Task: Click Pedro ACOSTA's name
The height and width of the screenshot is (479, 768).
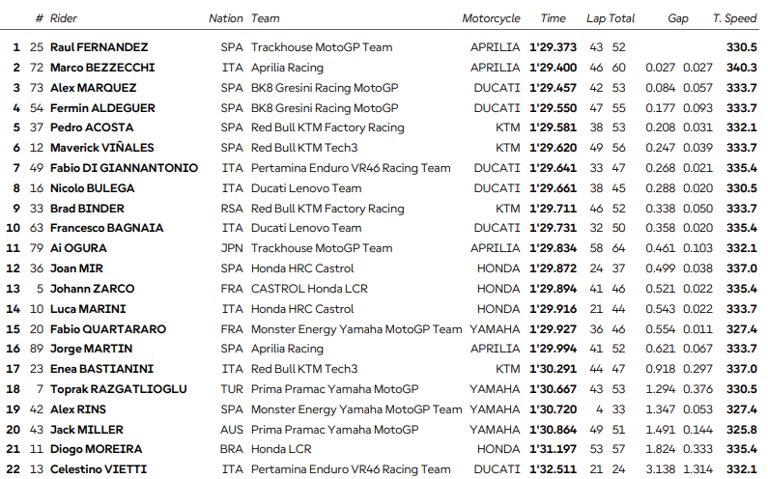Action: 91,127
